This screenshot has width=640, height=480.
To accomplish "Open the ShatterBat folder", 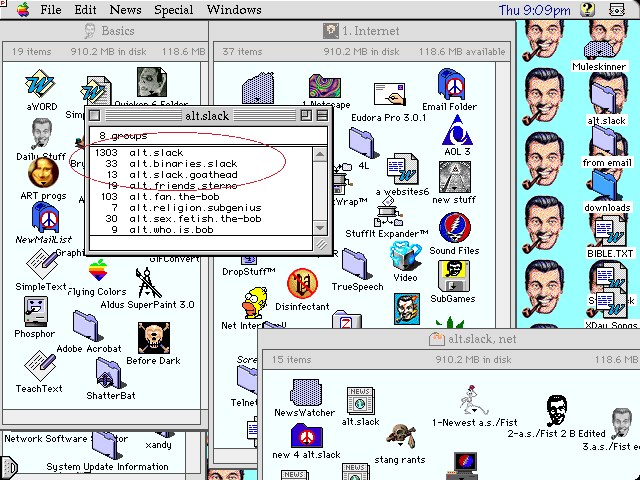I will click(109, 373).
